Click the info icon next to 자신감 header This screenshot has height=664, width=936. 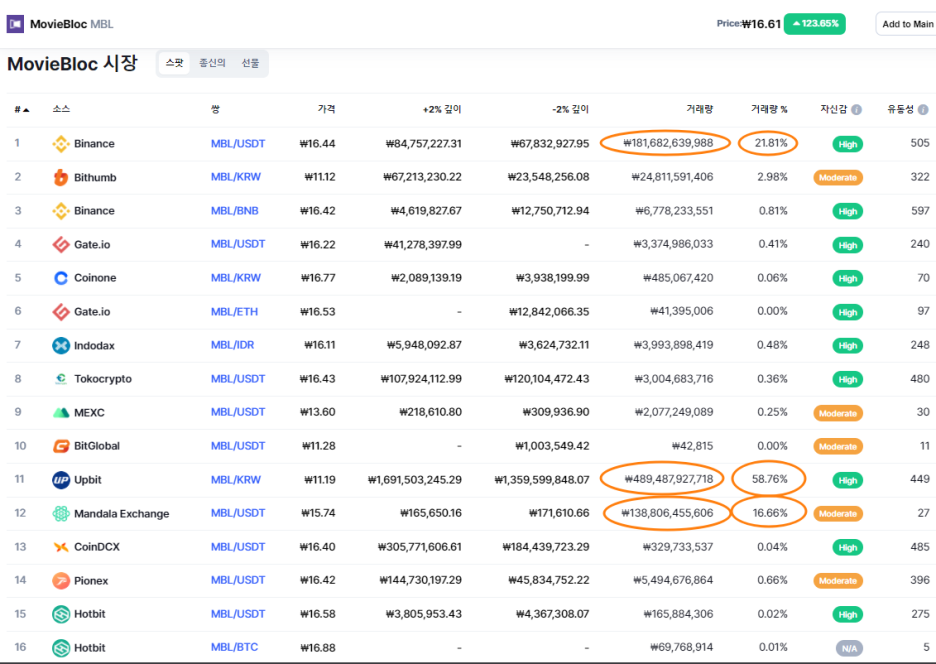click(857, 109)
